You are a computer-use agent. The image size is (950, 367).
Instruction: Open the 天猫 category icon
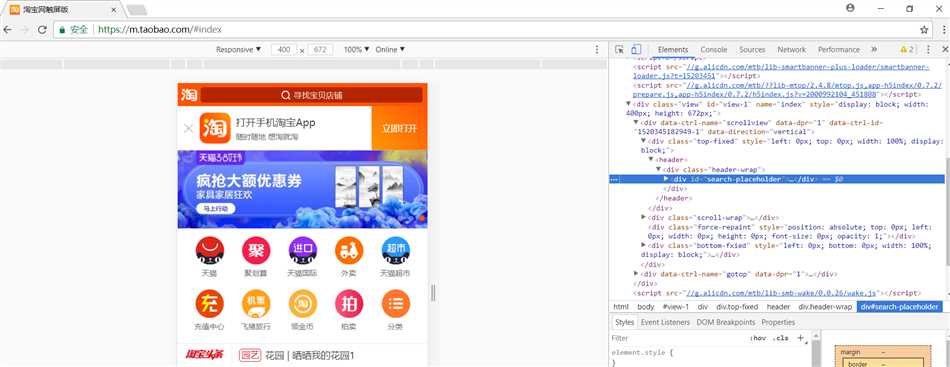point(210,251)
